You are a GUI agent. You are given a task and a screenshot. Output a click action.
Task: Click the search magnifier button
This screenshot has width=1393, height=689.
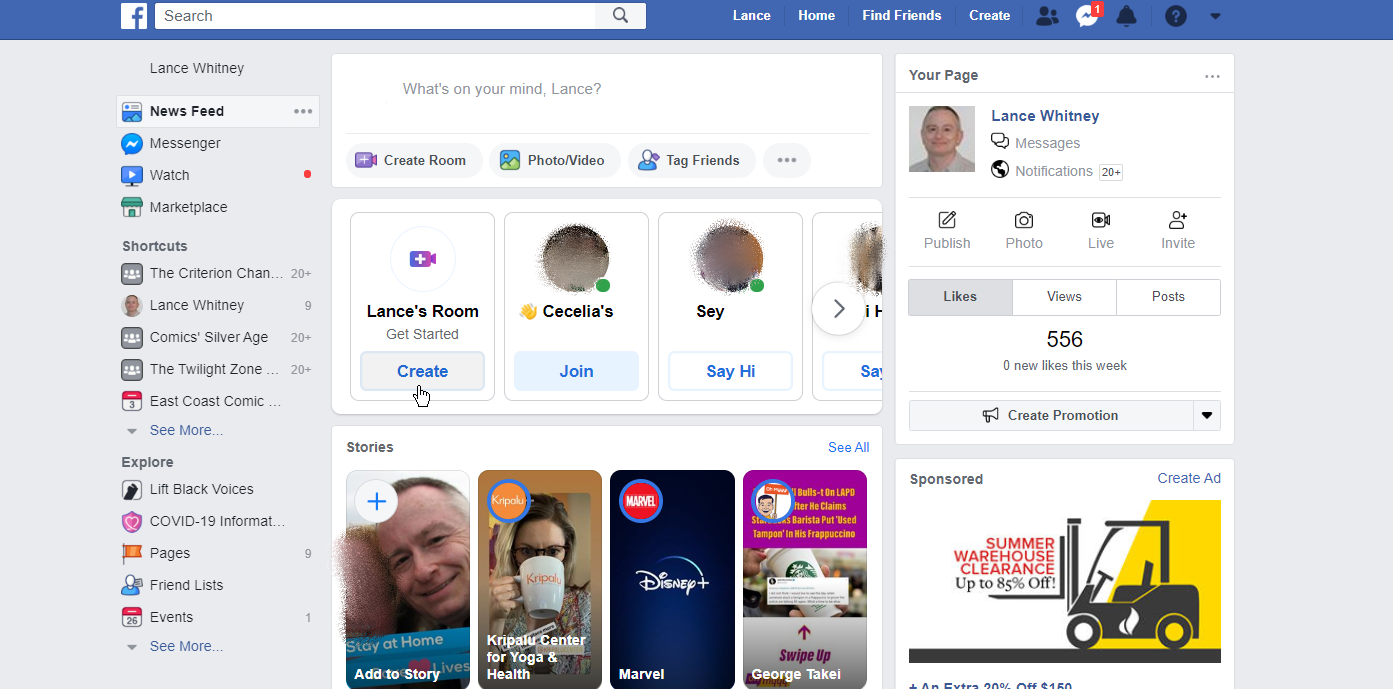point(621,16)
